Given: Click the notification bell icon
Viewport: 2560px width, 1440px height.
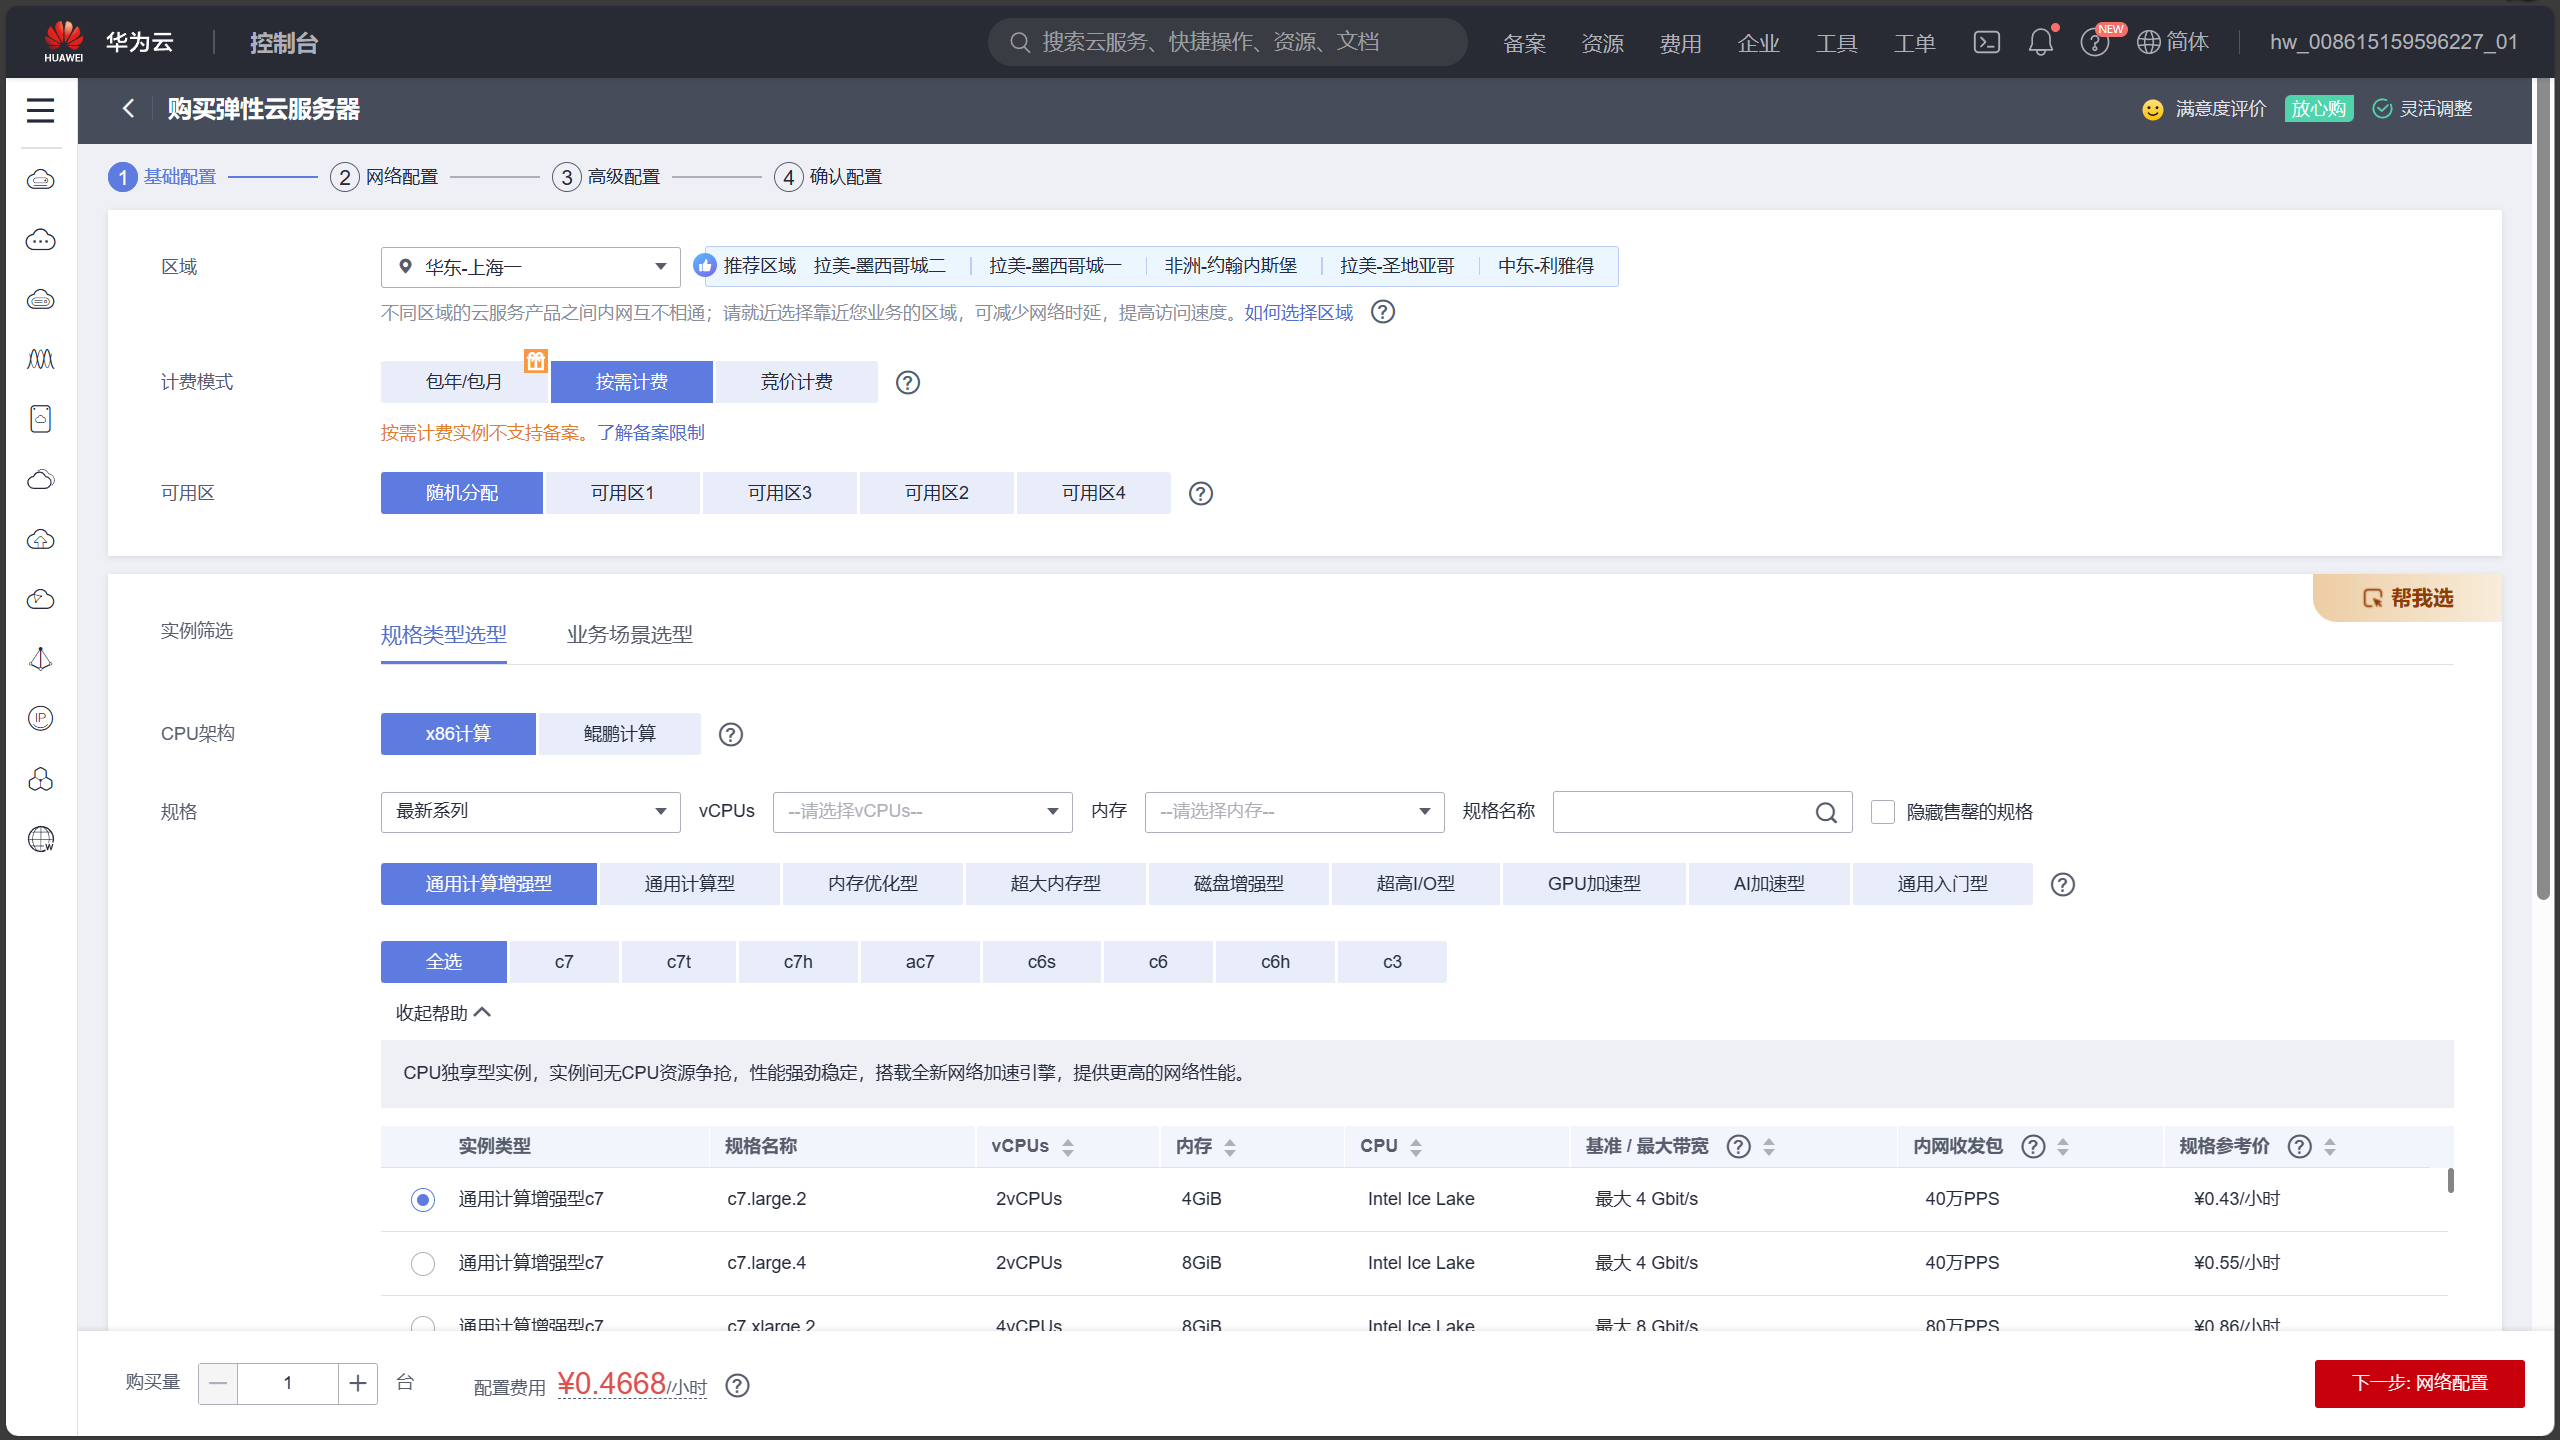Looking at the screenshot, I should coord(2040,42).
